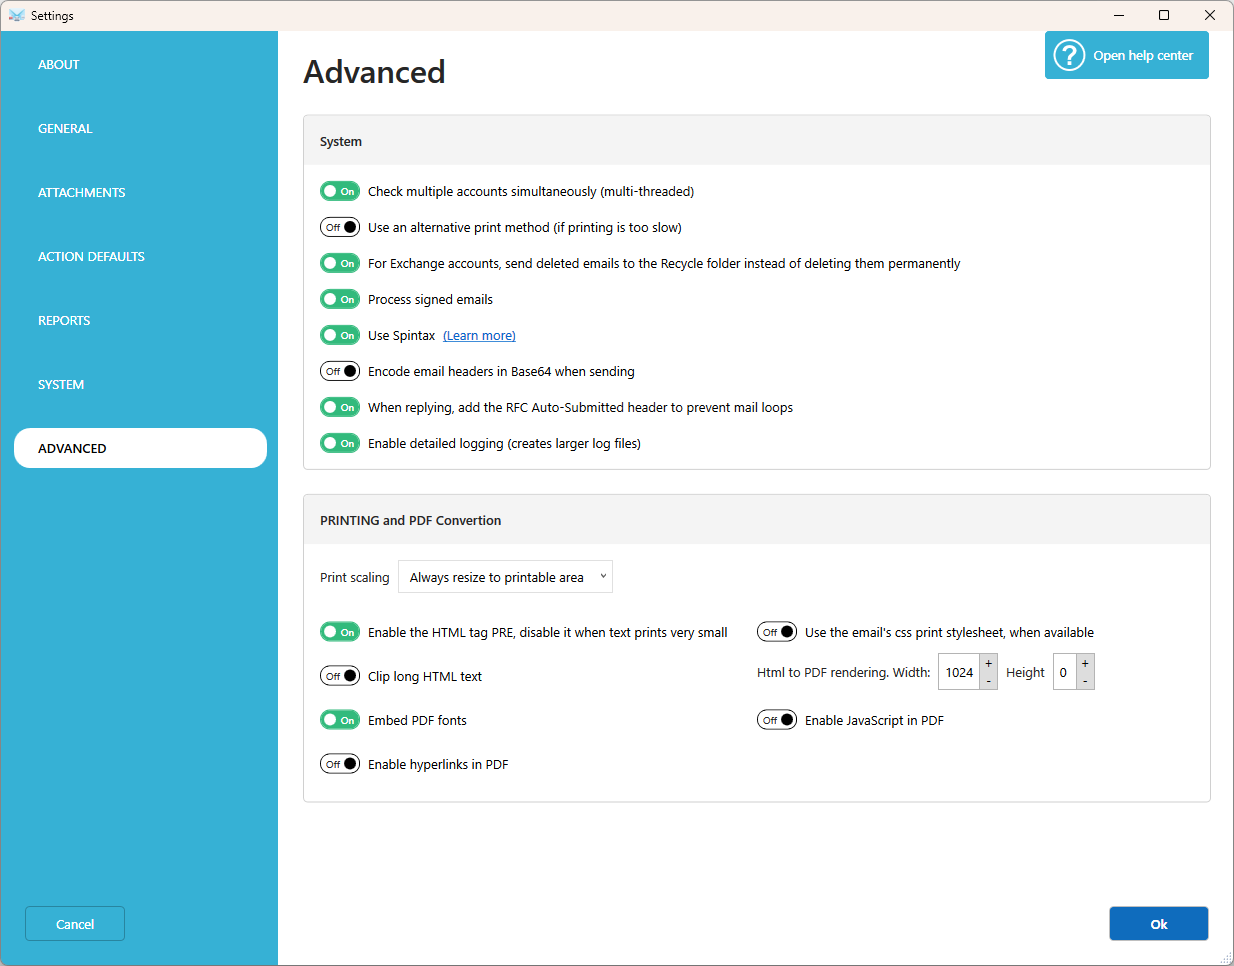The width and height of the screenshot is (1234, 966).
Task: Click the 'Print scaling' label
Action: pos(355,577)
